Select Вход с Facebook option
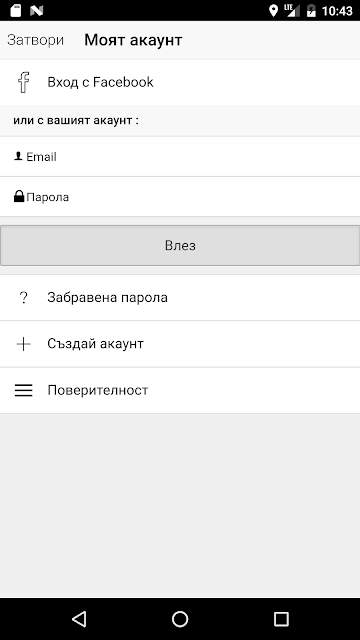Screen dimensions: 360x640 click(x=180, y=82)
